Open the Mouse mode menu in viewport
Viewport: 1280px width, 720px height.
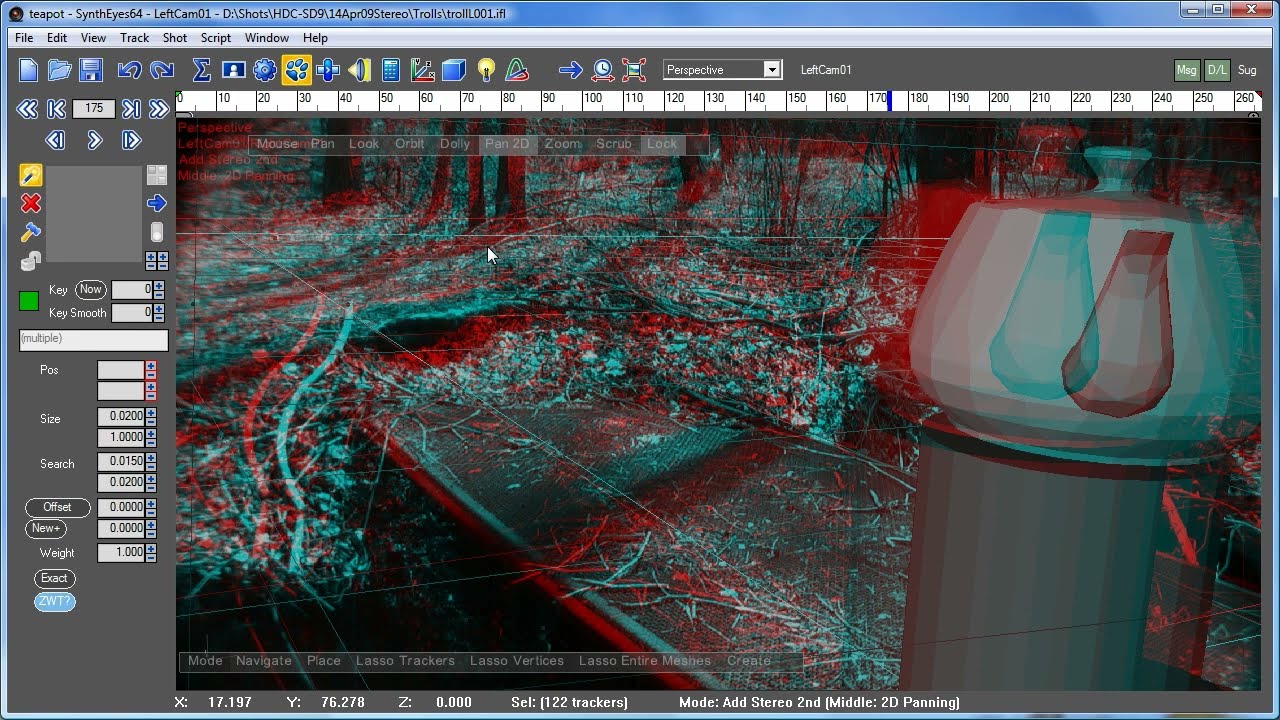point(277,144)
